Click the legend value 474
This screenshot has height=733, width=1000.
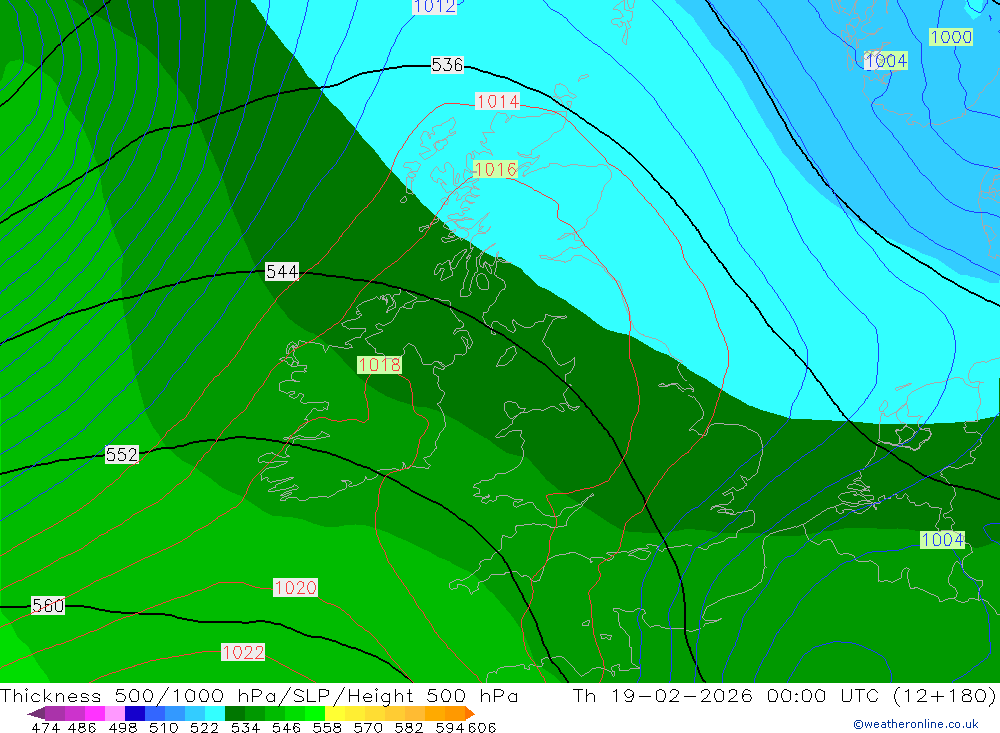click(x=45, y=727)
